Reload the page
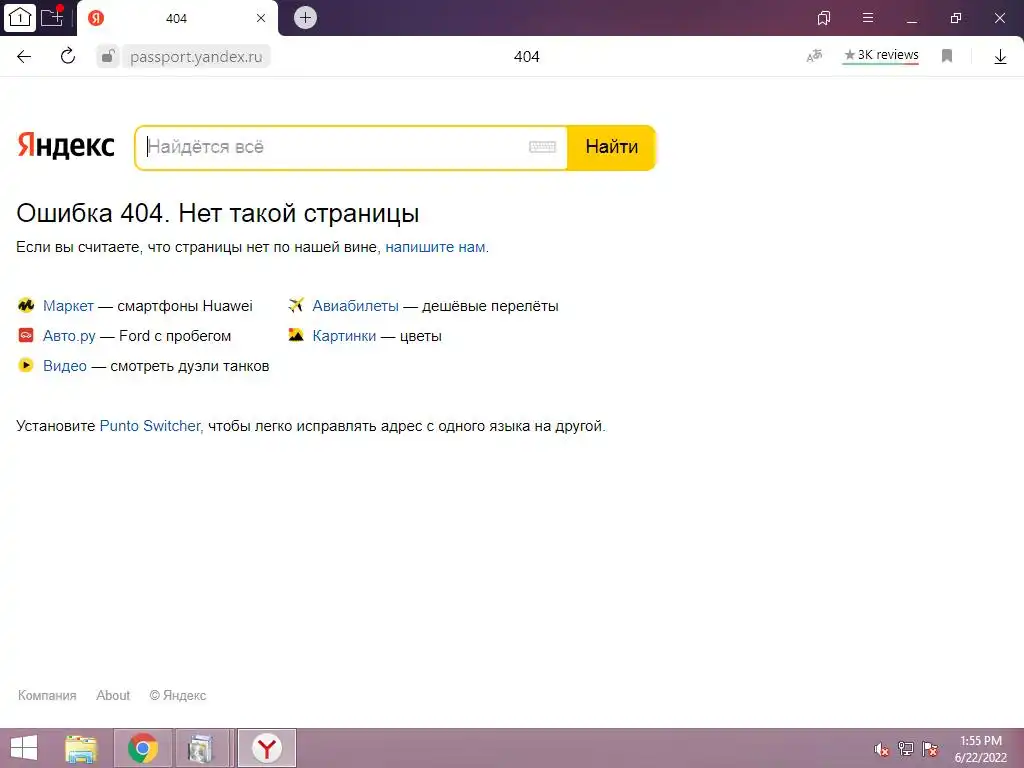The width and height of the screenshot is (1024, 768). (67, 57)
